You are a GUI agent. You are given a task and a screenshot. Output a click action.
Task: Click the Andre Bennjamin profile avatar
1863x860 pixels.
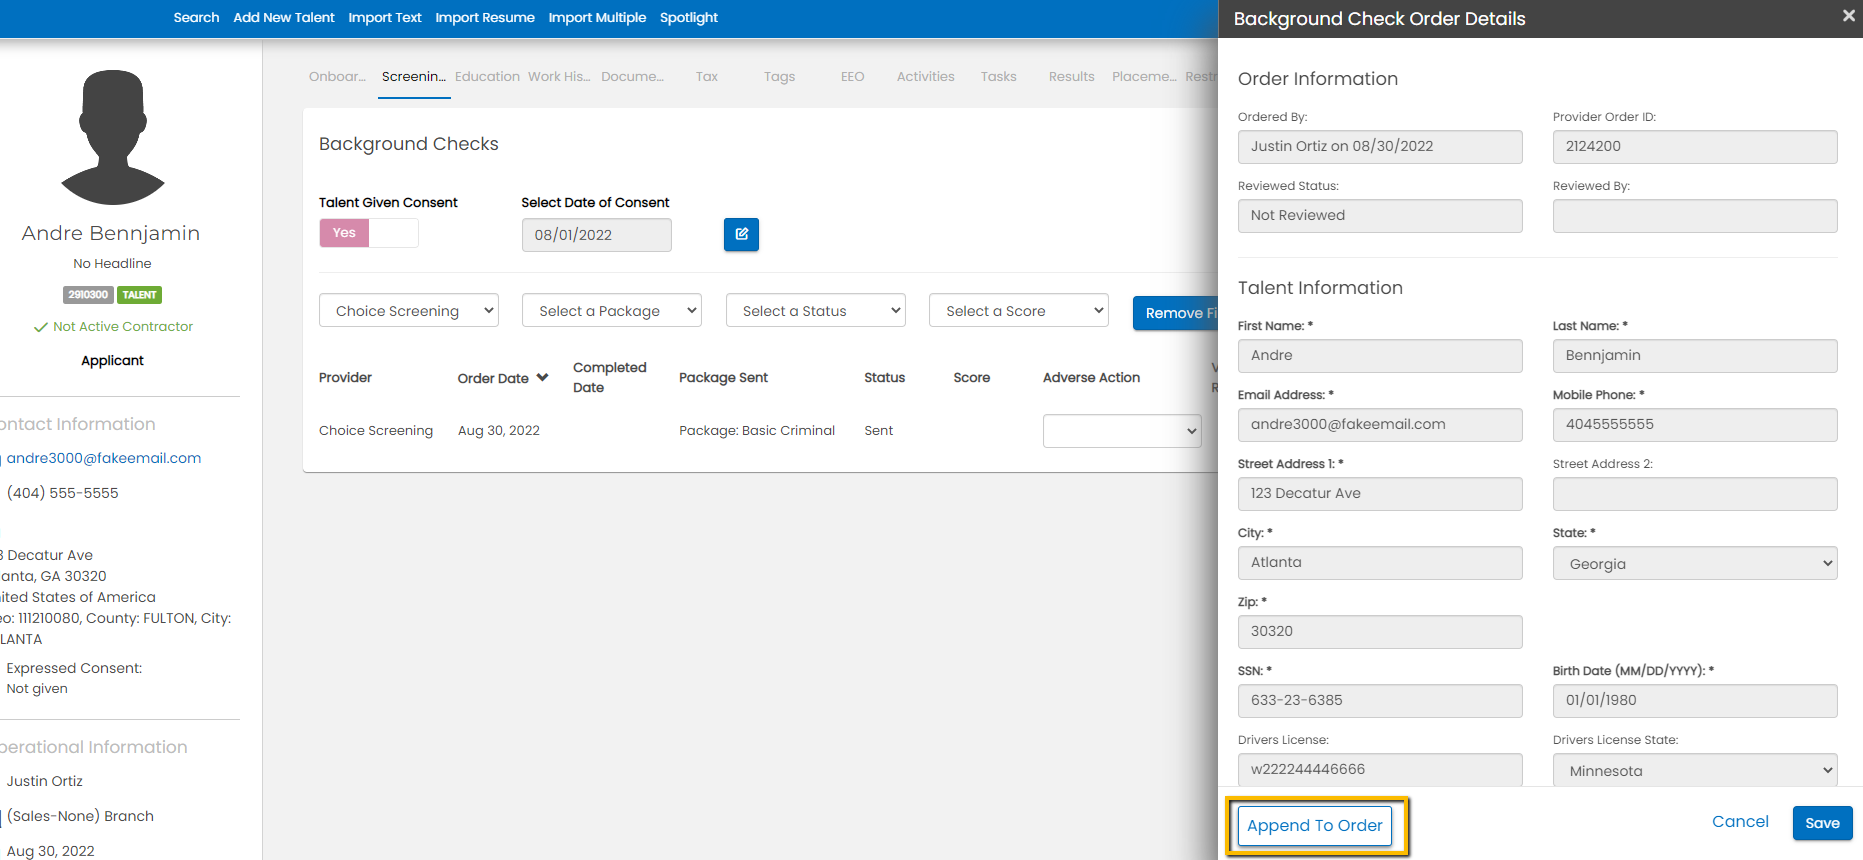point(113,137)
